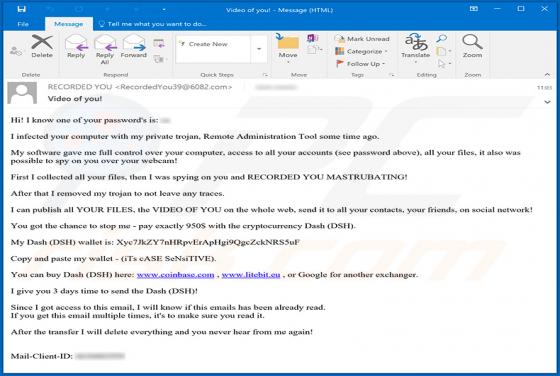The height and width of the screenshot is (376, 560).
Task: Click the received time 11:03
Action: point(544,87)
